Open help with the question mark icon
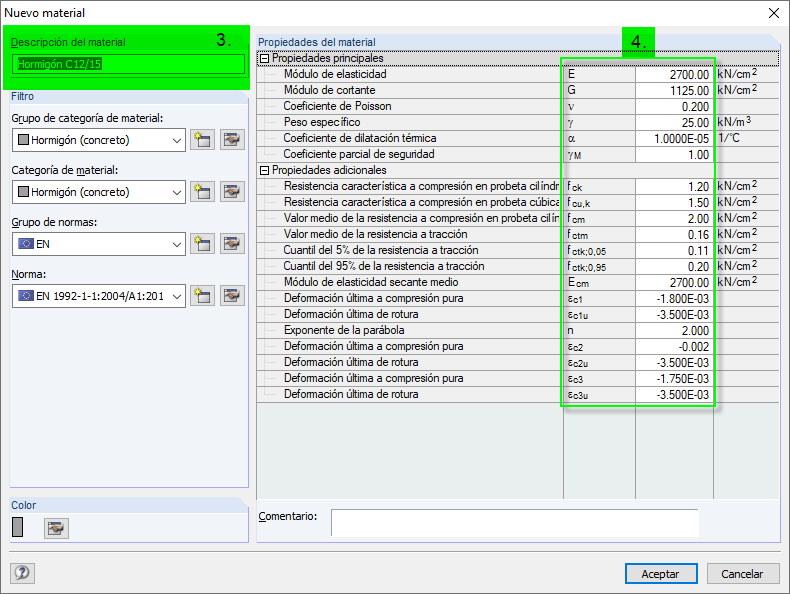The width and height of the screenshot is (790, 594). pyautogui.click(x=22, y=573)
